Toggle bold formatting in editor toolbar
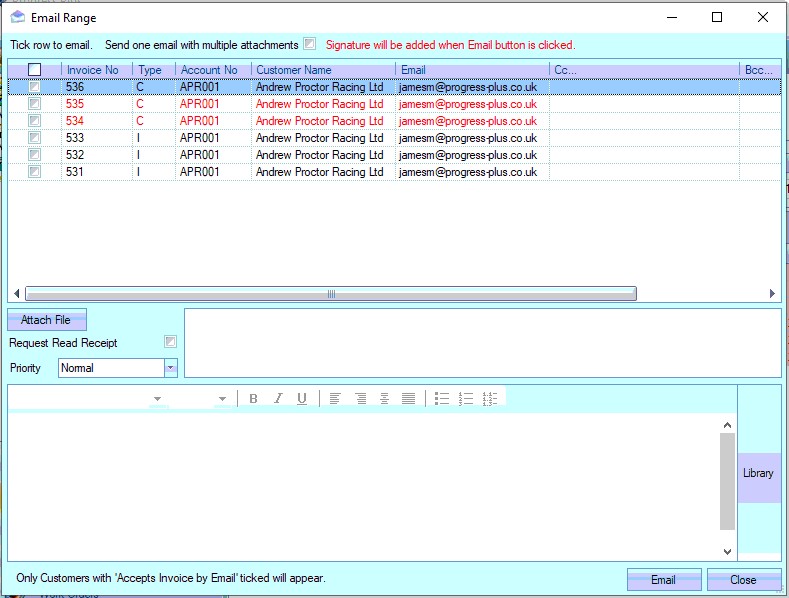The image size is (789, 598). point(253,398)
